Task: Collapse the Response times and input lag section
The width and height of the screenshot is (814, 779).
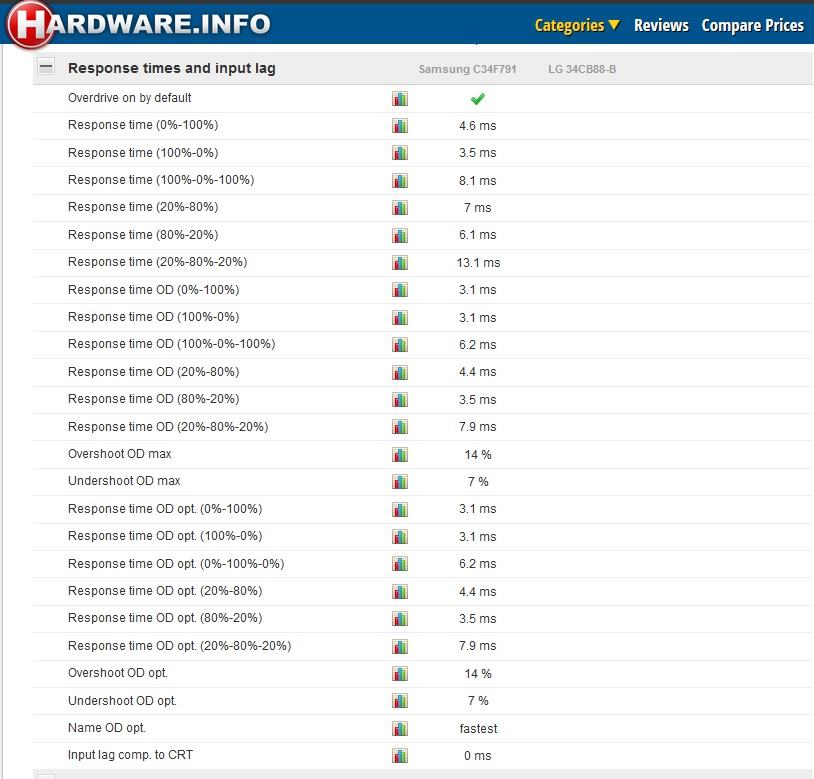Action: pyautogui.click(x=46, y=67)
